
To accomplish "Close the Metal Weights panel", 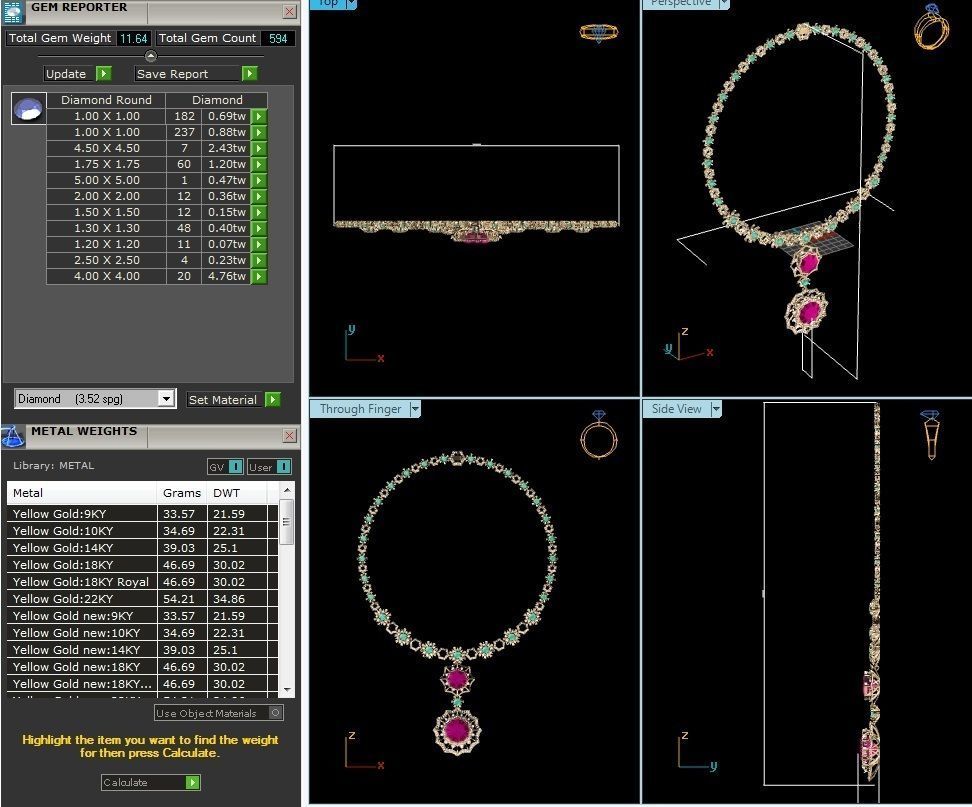I will point(289,436).
